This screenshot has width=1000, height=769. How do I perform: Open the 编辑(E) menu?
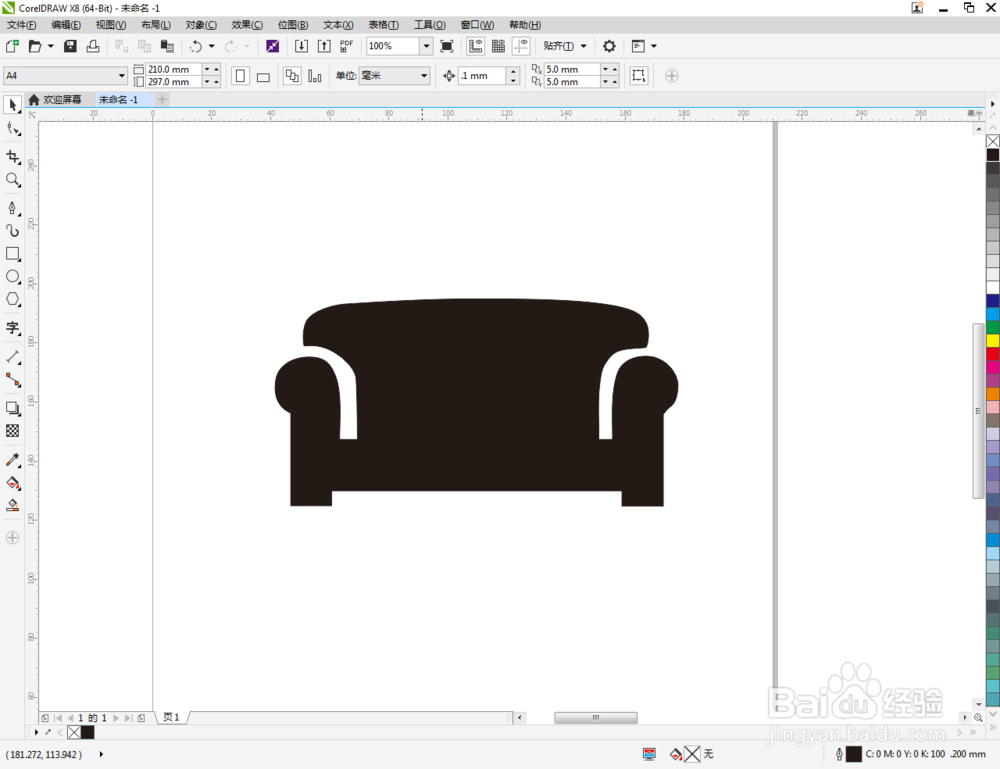pos(66,25)
